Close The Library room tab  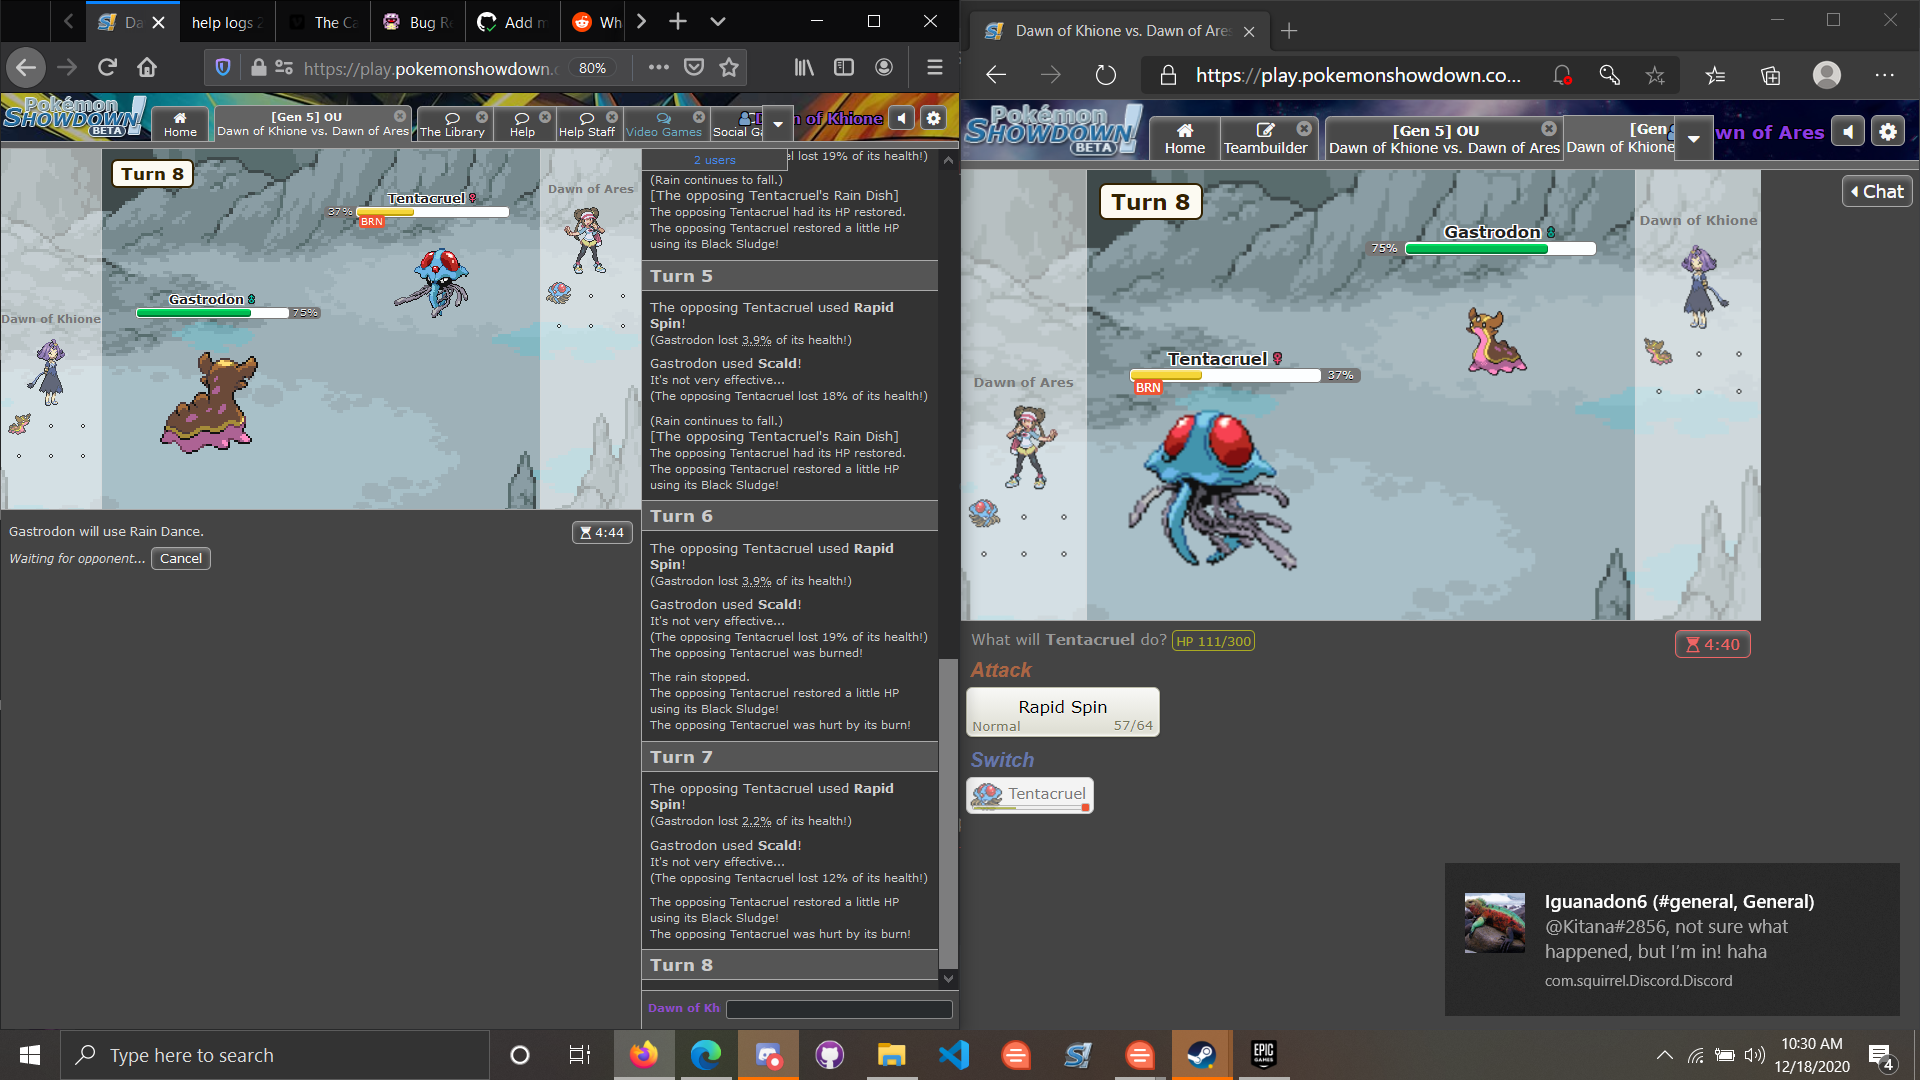tap(481, 117)
